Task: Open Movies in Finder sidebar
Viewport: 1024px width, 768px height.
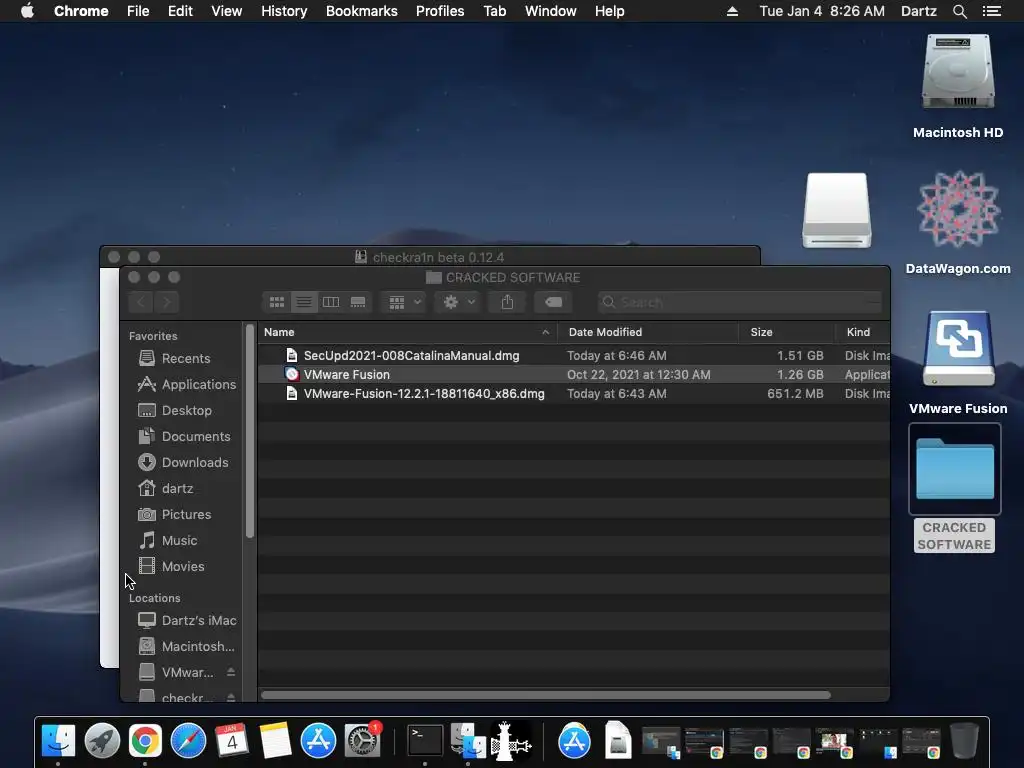Action: (171, 567)
